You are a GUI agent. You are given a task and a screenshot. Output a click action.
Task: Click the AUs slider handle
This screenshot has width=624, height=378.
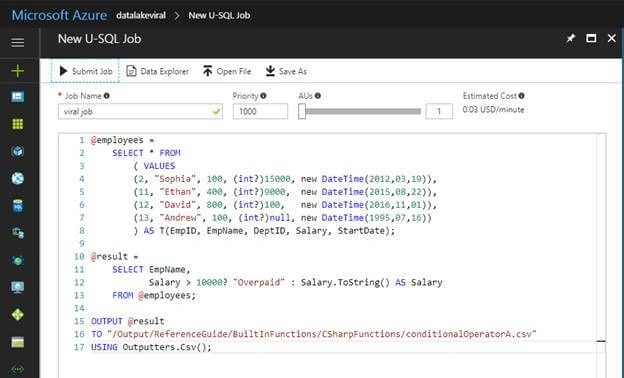pos(302,111)
